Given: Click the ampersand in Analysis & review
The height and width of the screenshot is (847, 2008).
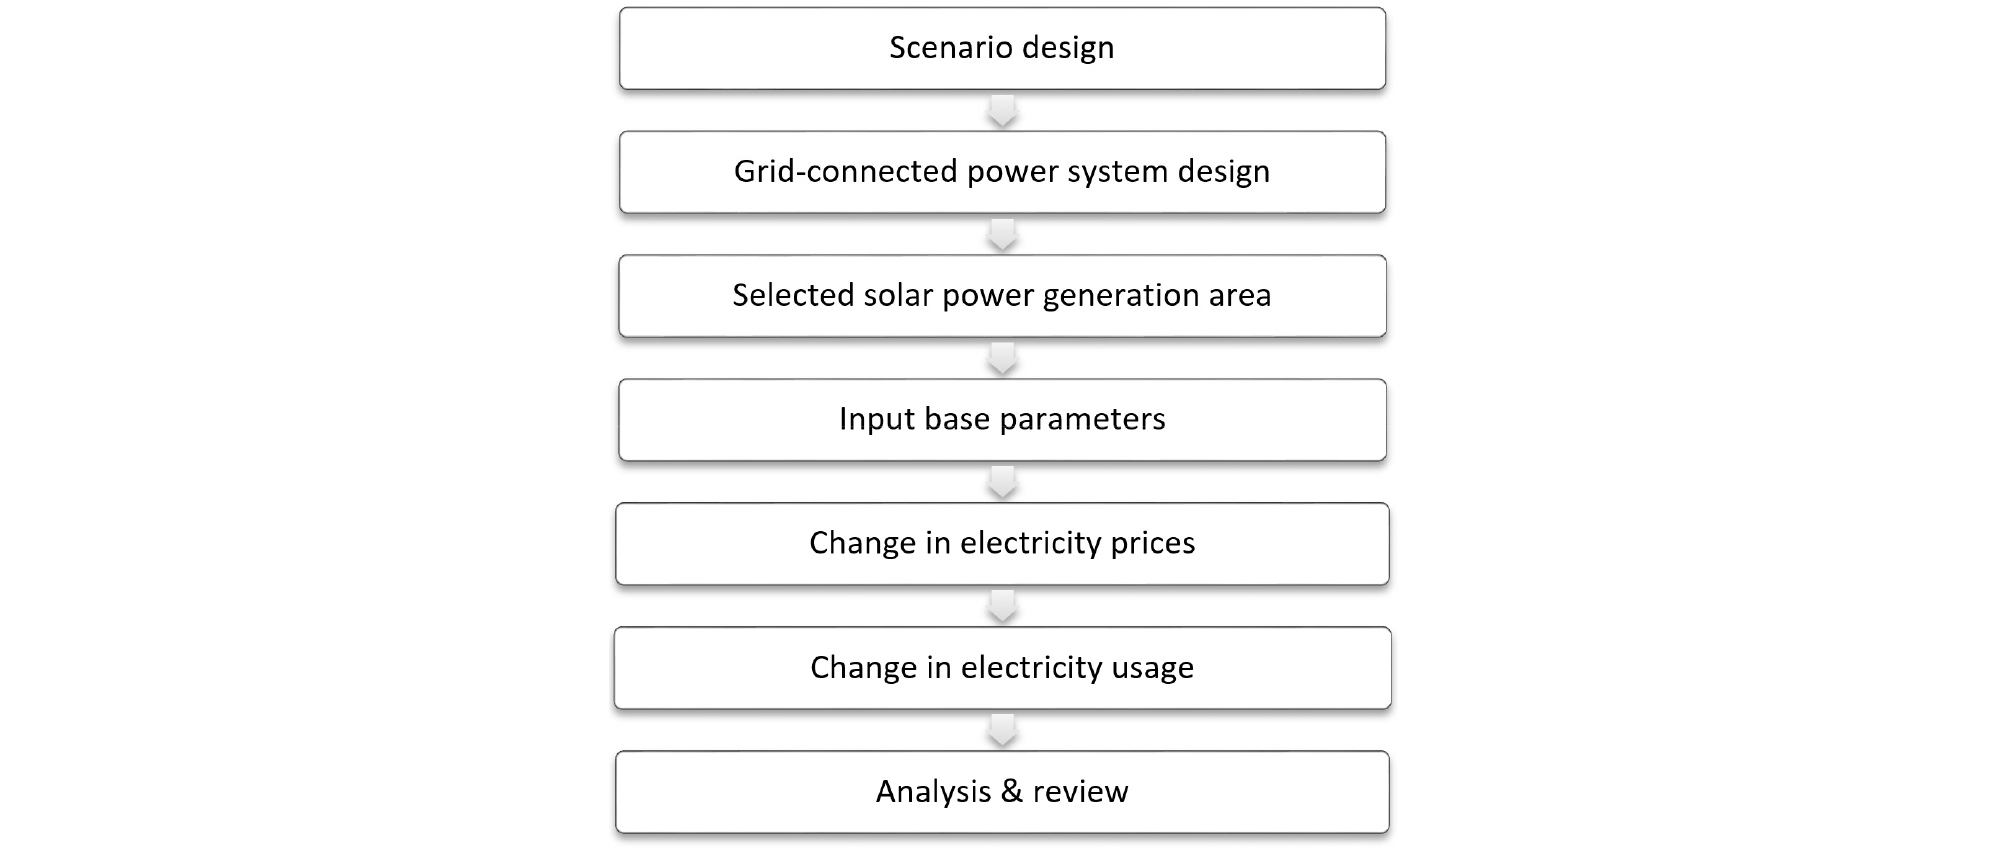Looking at the screenshot, I should 1011,792.
